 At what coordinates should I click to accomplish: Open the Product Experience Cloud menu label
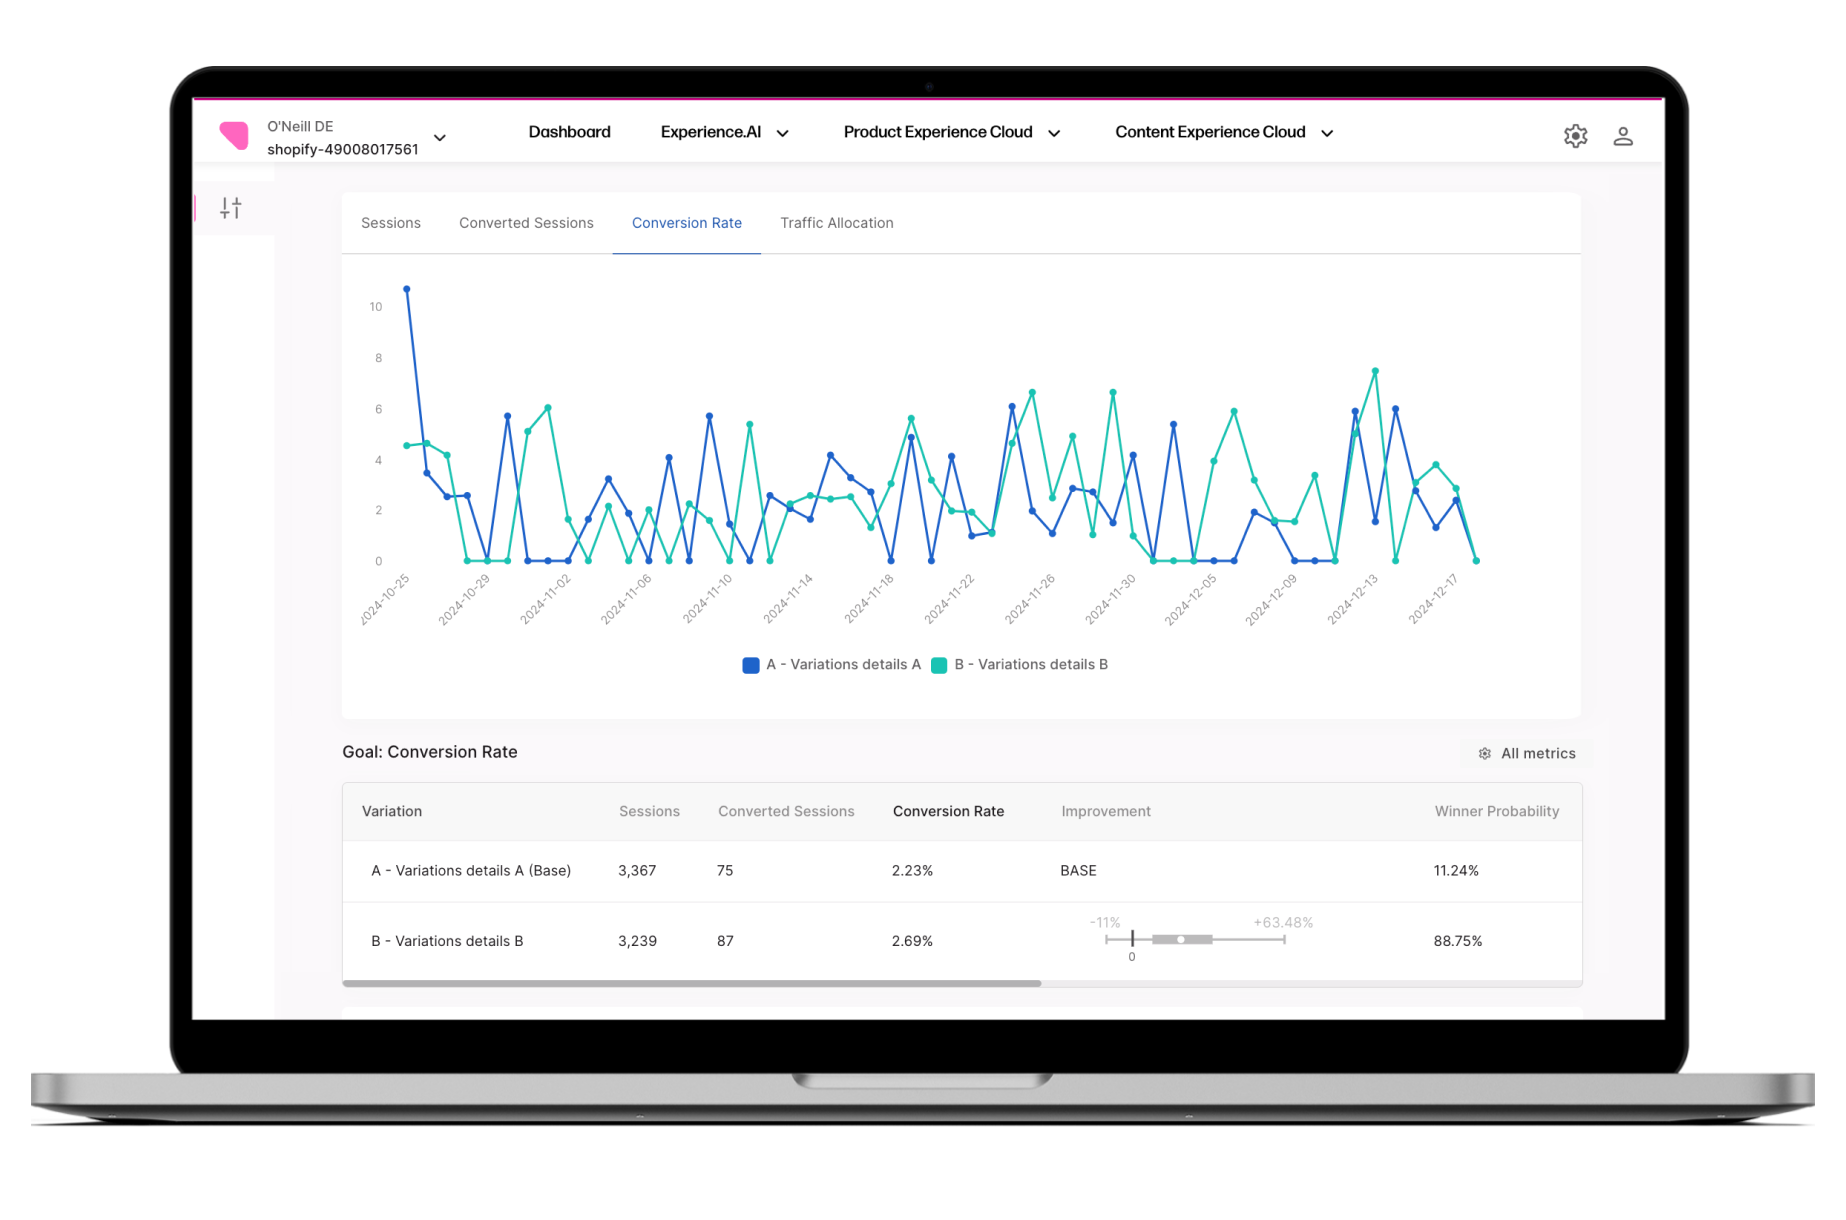[937, 132]
